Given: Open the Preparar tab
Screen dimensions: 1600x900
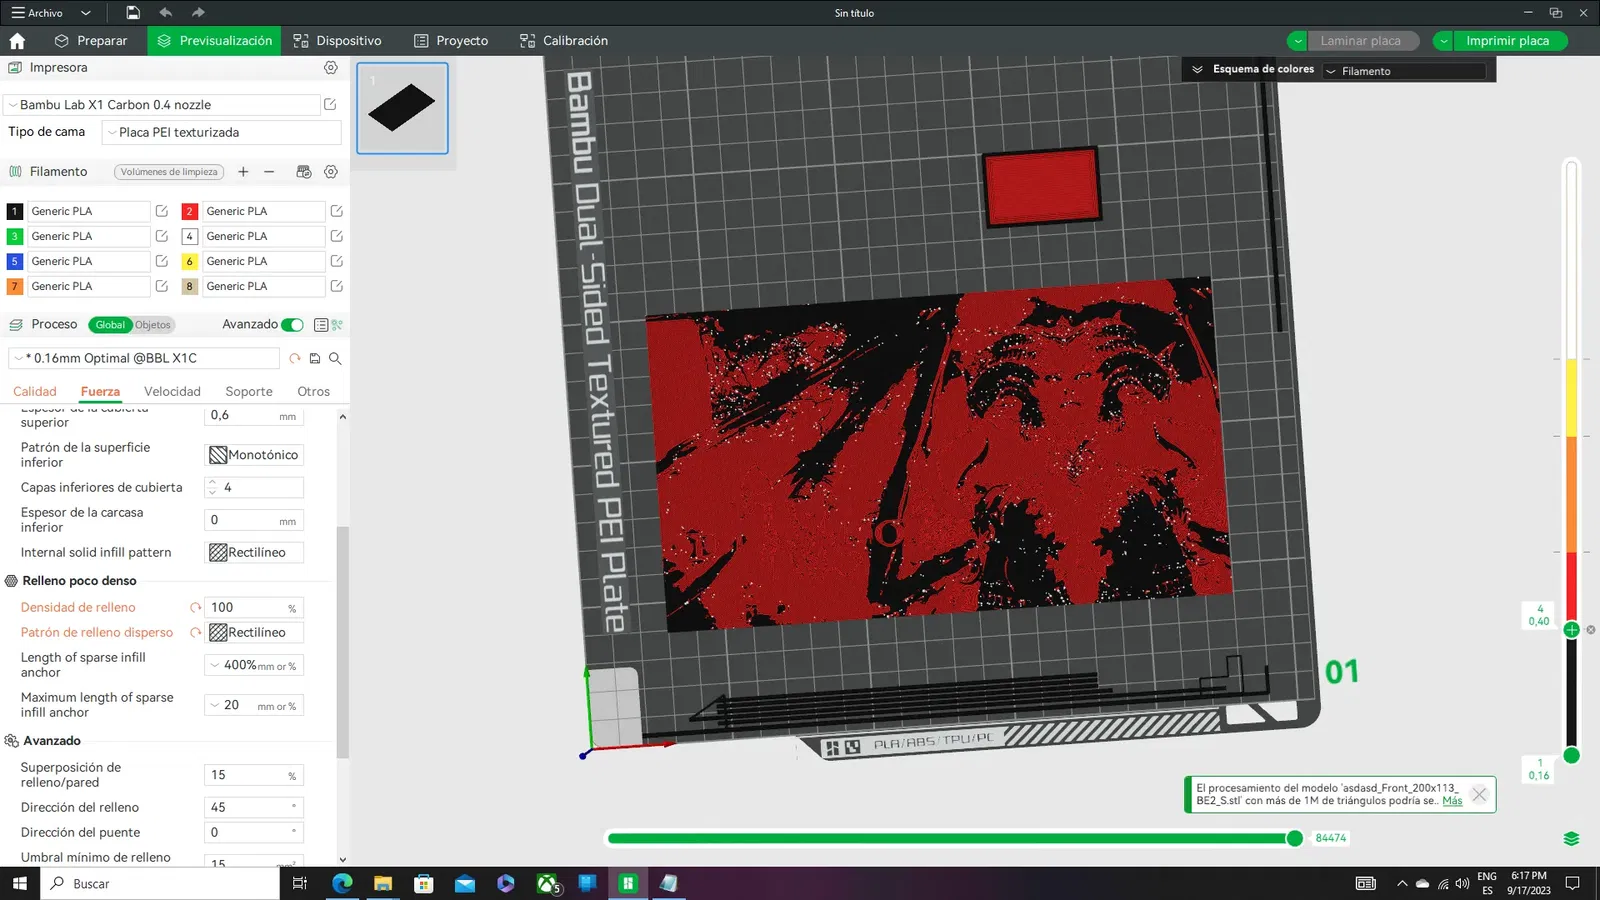Looking at the screenshot, I should coord(91,41).
